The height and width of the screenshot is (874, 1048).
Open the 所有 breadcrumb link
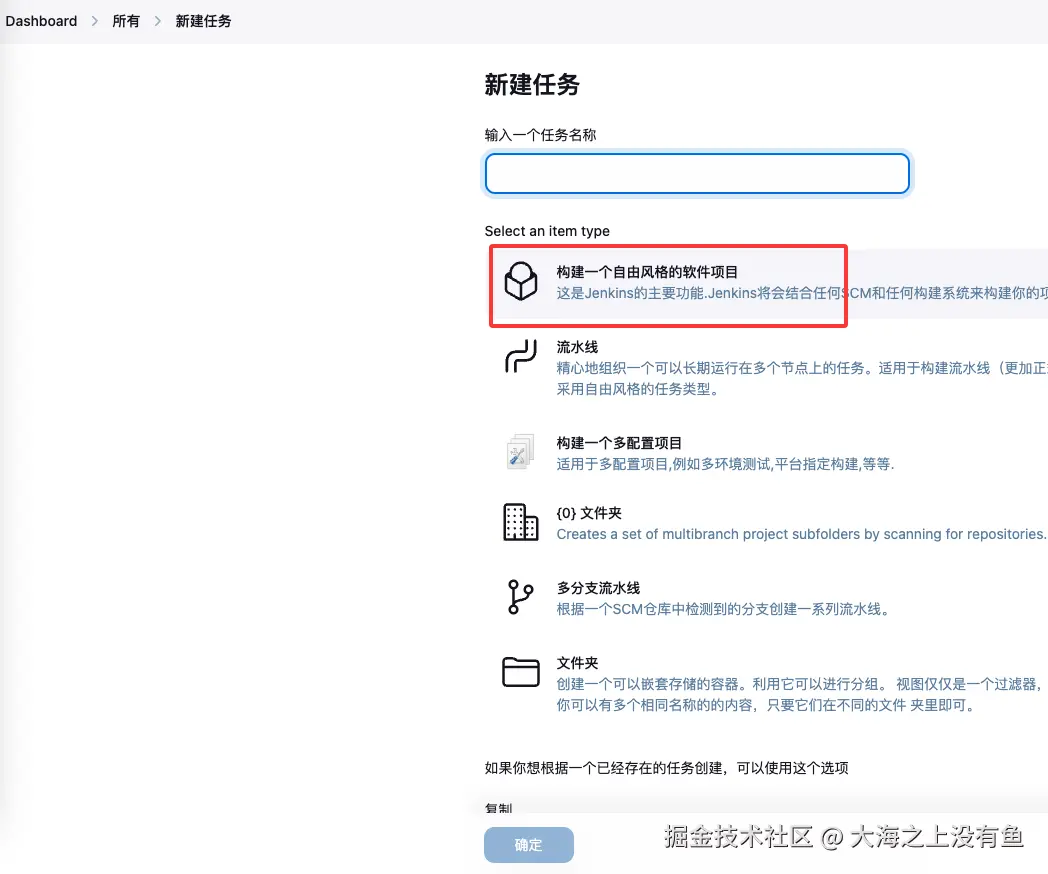pyautogui.click(x=126, y=21)
